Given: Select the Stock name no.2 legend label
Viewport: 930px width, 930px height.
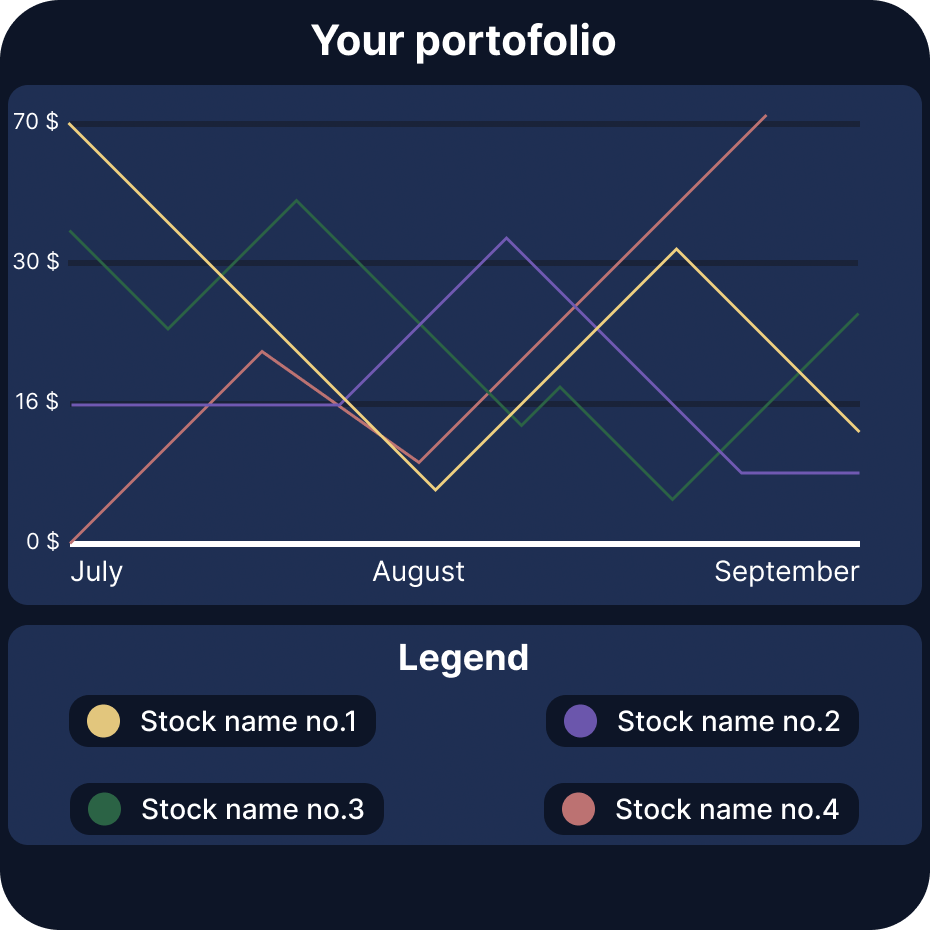Looking at the screenshot, I should pyautogui.click(x=728, y=721).
